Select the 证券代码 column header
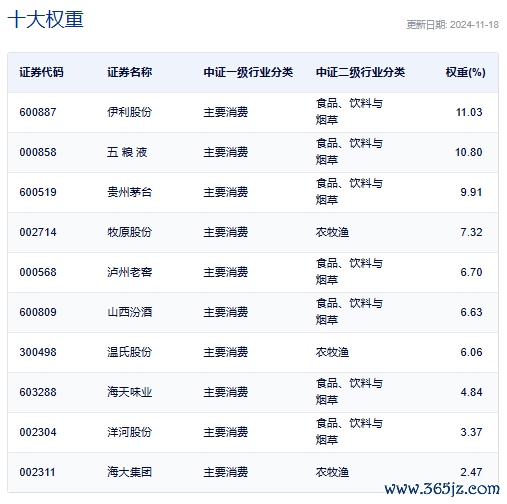The height and width of the screenshot is (504, 507). 41,72
